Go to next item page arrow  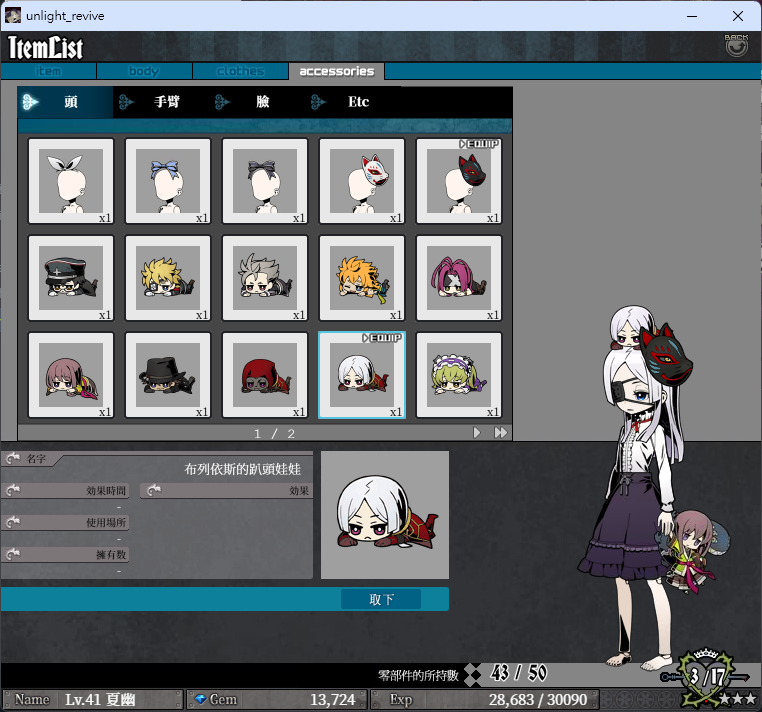(x=477, y=433)
